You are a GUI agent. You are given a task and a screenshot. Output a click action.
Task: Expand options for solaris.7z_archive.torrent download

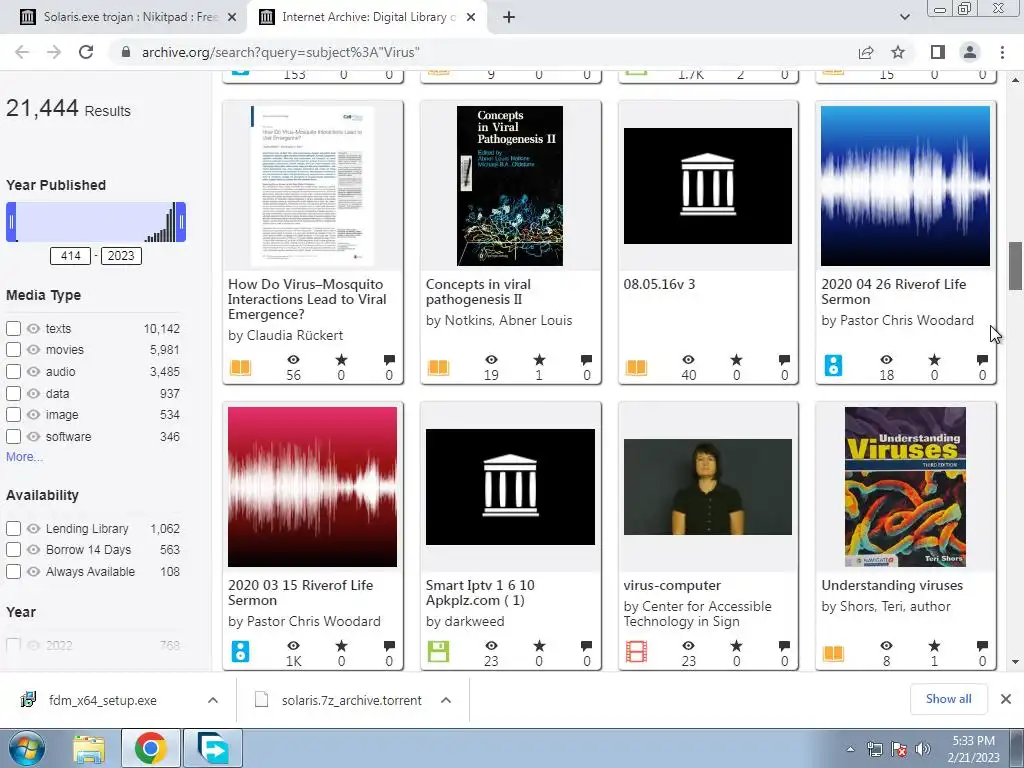[446, 700]
